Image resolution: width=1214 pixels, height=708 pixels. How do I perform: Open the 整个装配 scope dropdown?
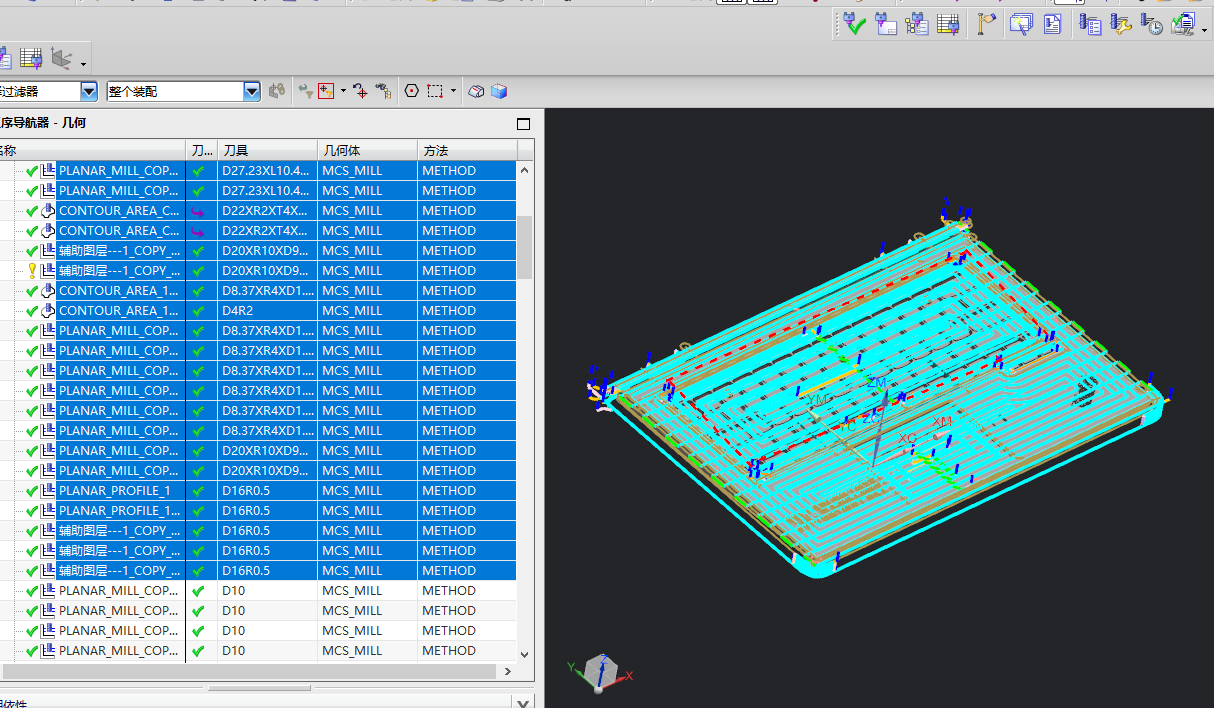[x=252, y=91]
